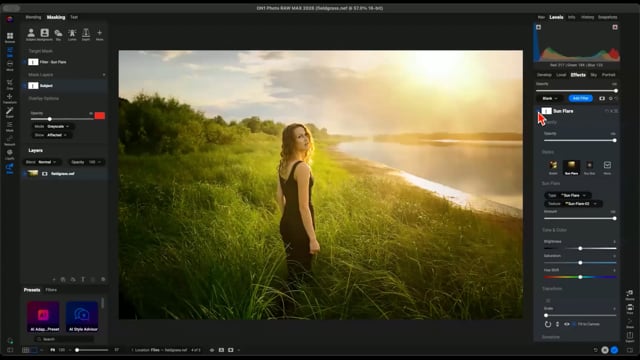640x360 pixels.
Task: Open the Show Affected dropdown
Action: point(51,135)
